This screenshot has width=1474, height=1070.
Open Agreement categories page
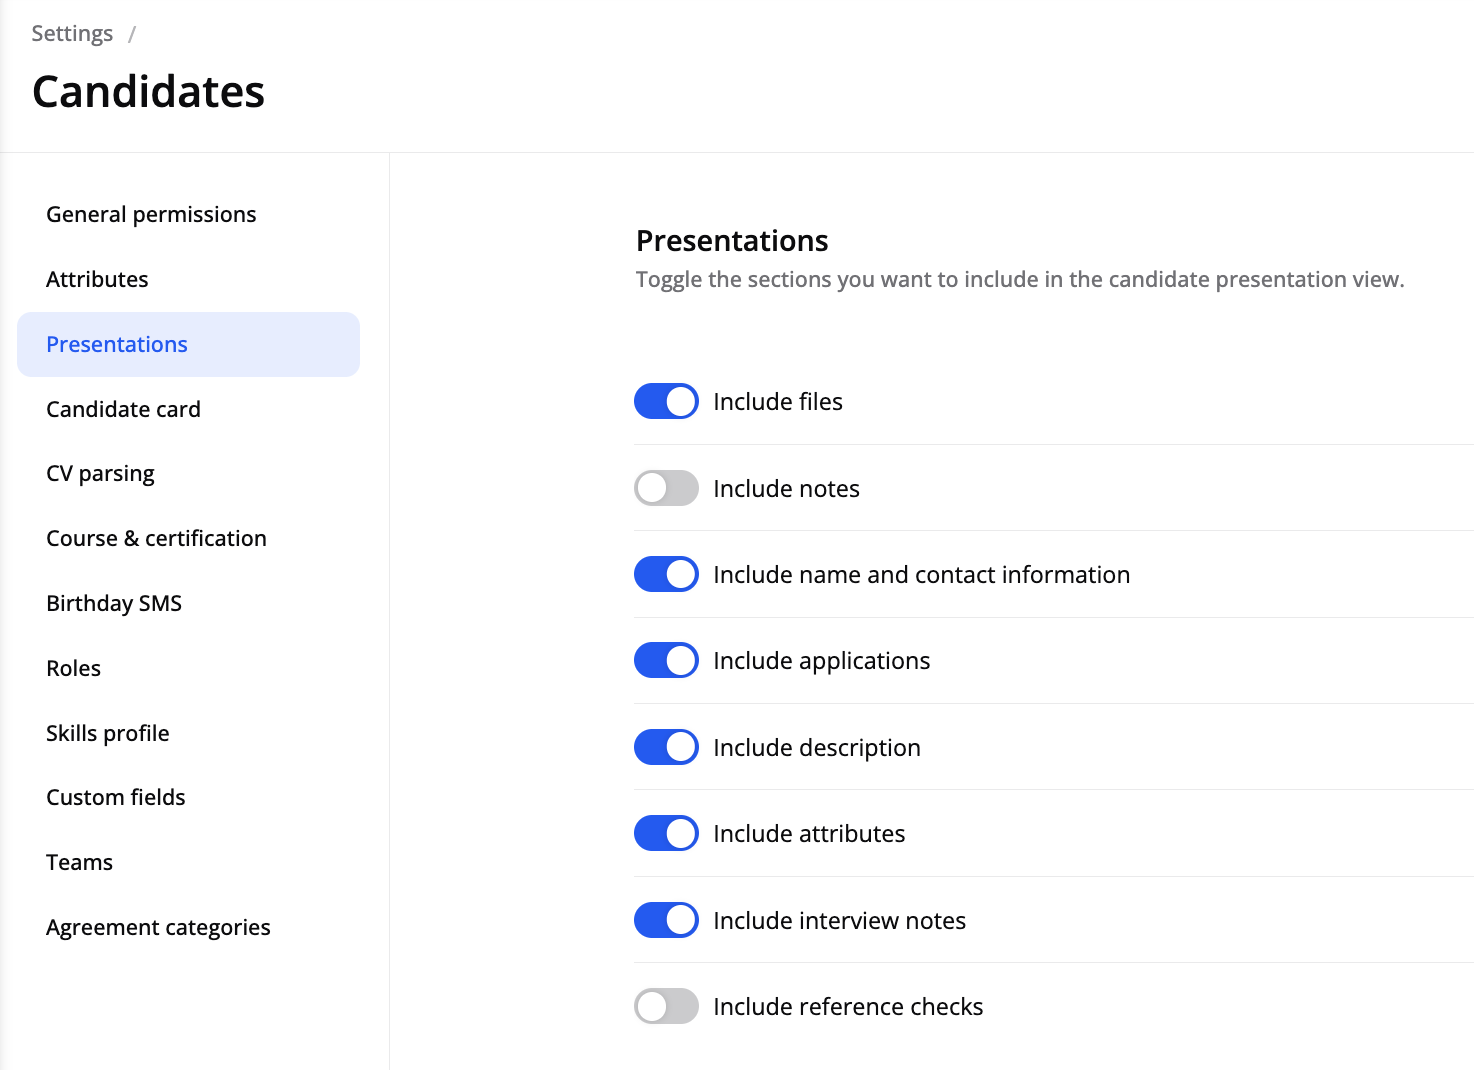[x=158, y=927]
